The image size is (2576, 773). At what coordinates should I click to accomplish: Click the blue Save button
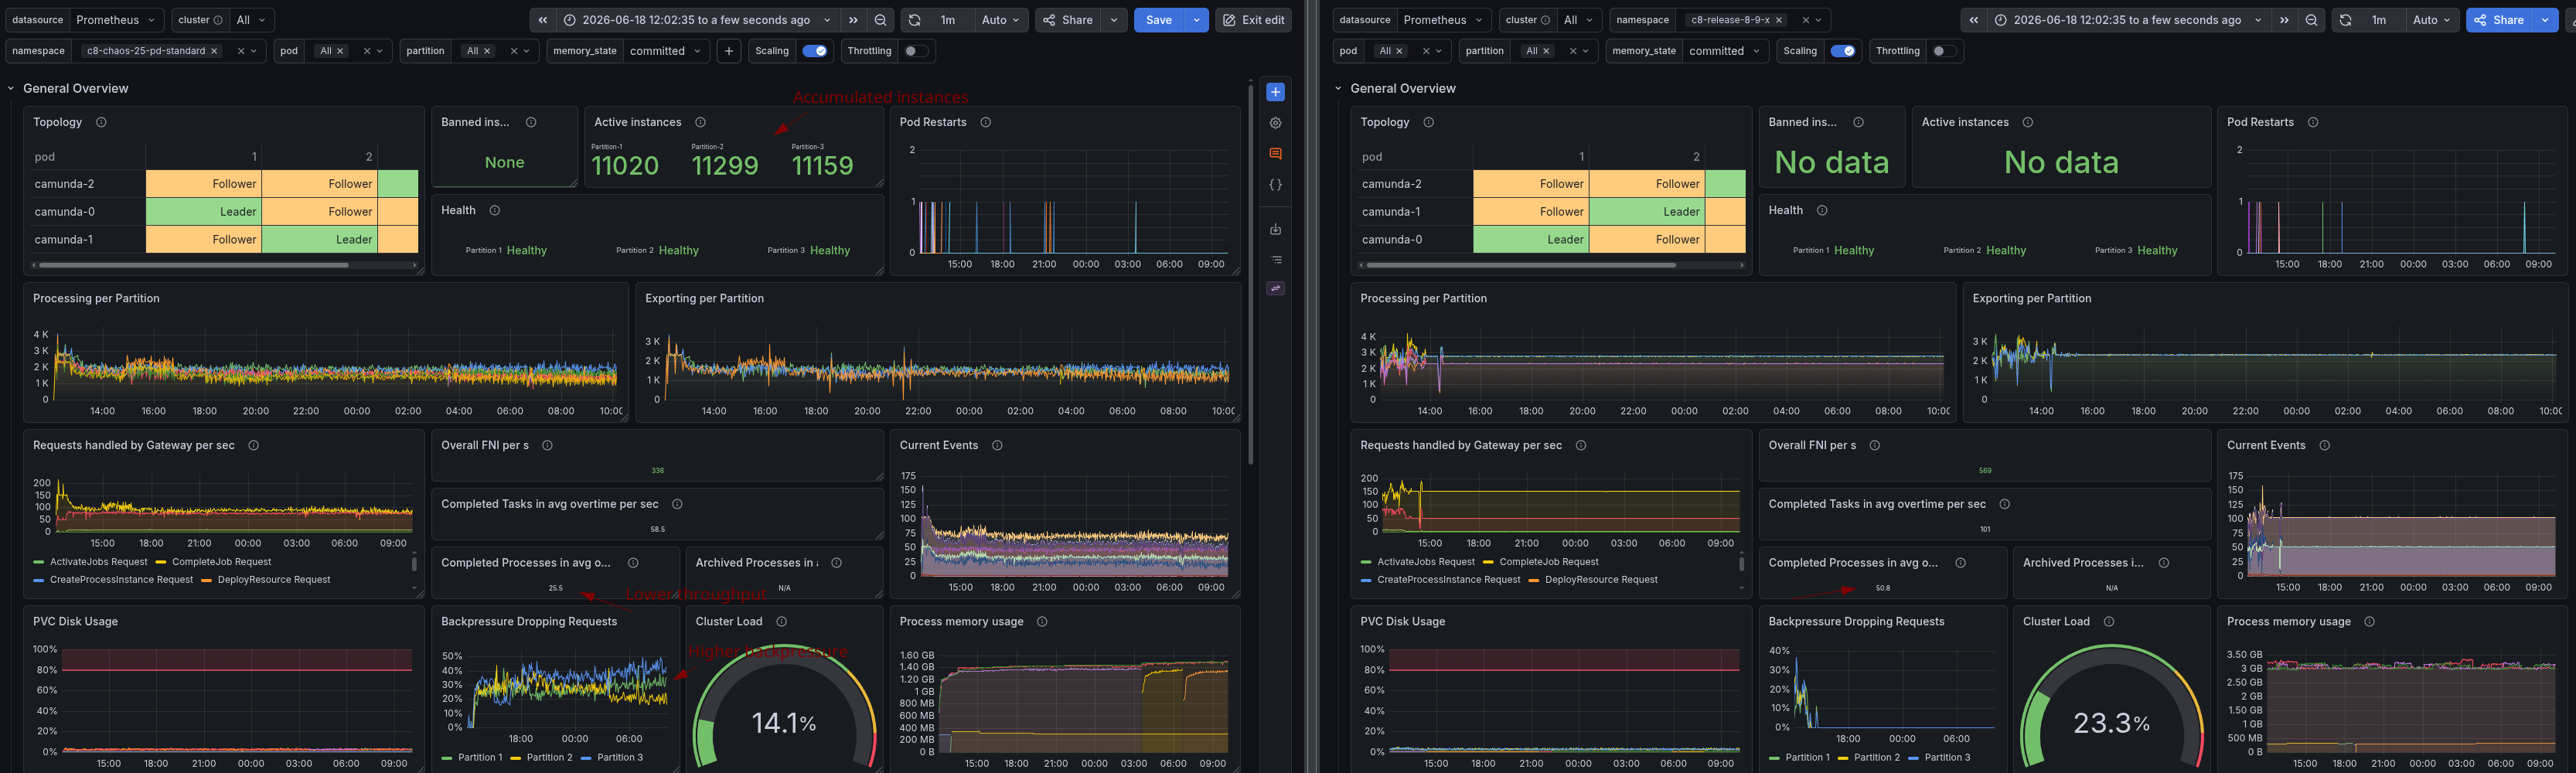click(1159, 20)
